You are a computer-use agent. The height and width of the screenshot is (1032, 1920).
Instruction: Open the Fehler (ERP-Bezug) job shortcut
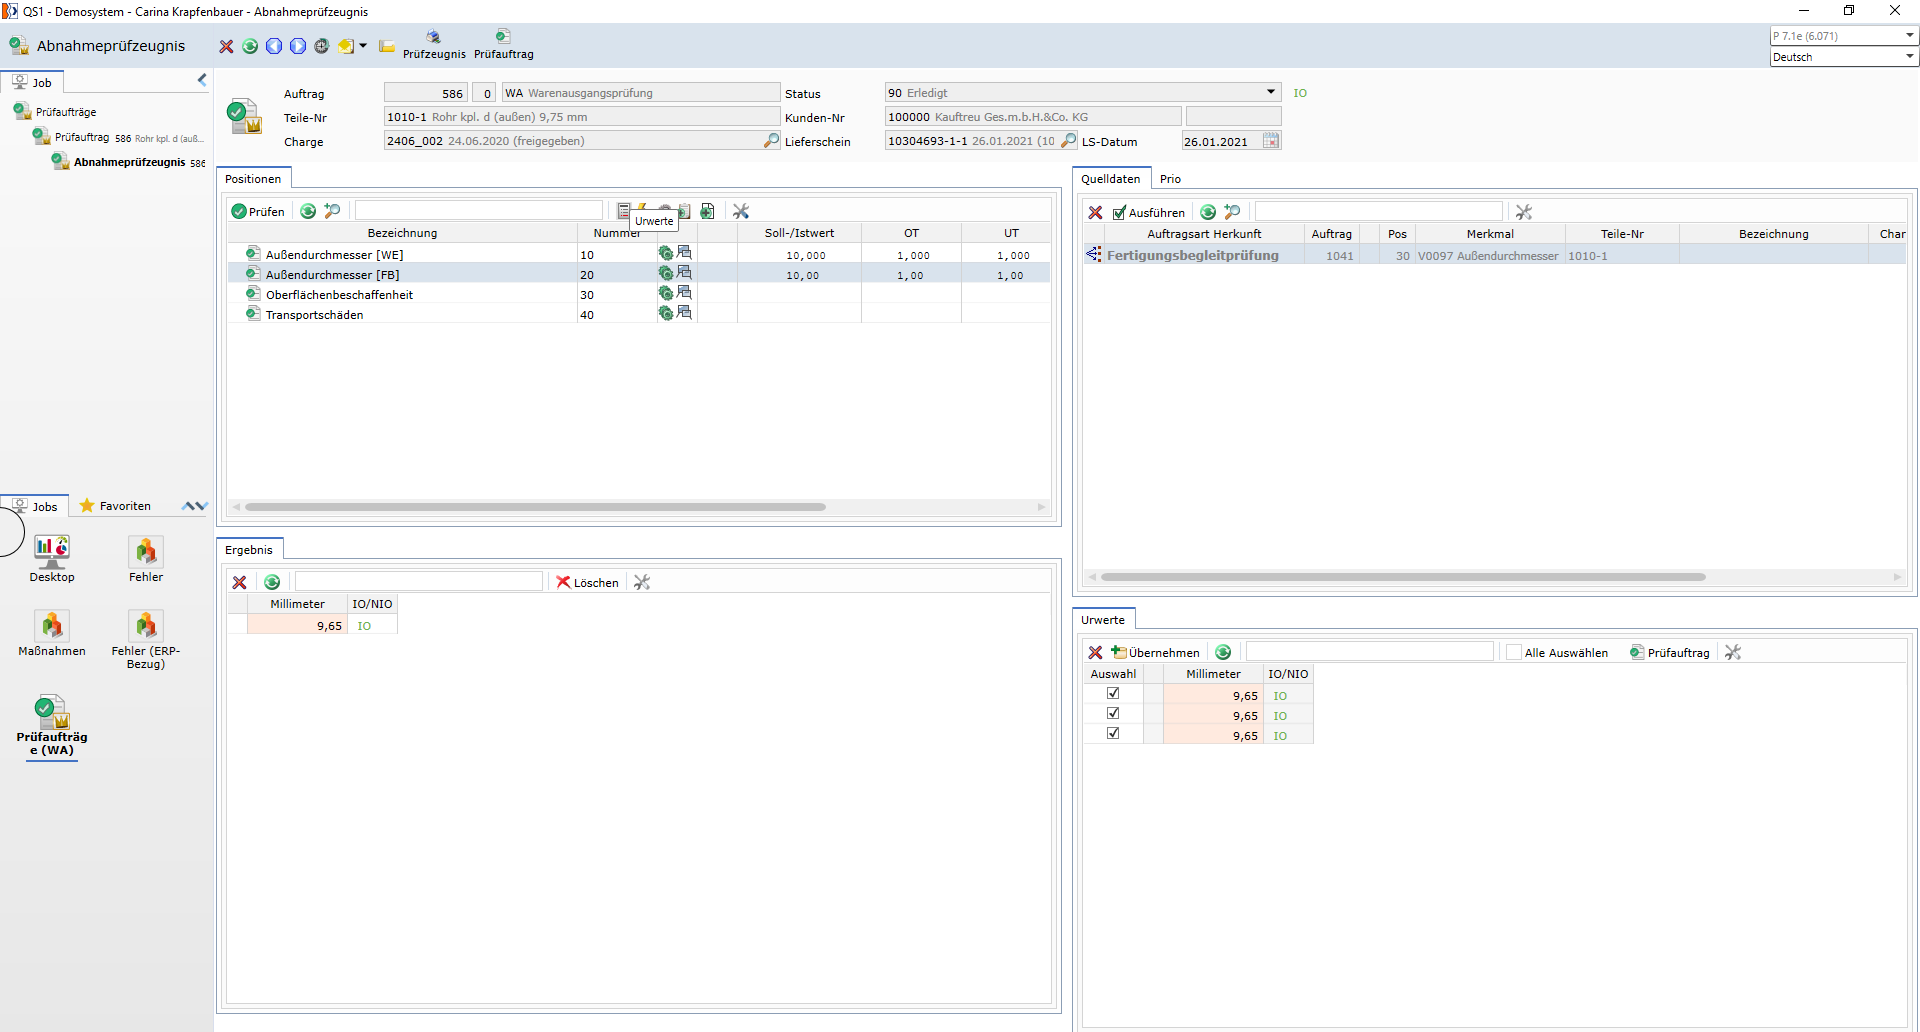tap(146, 640)
